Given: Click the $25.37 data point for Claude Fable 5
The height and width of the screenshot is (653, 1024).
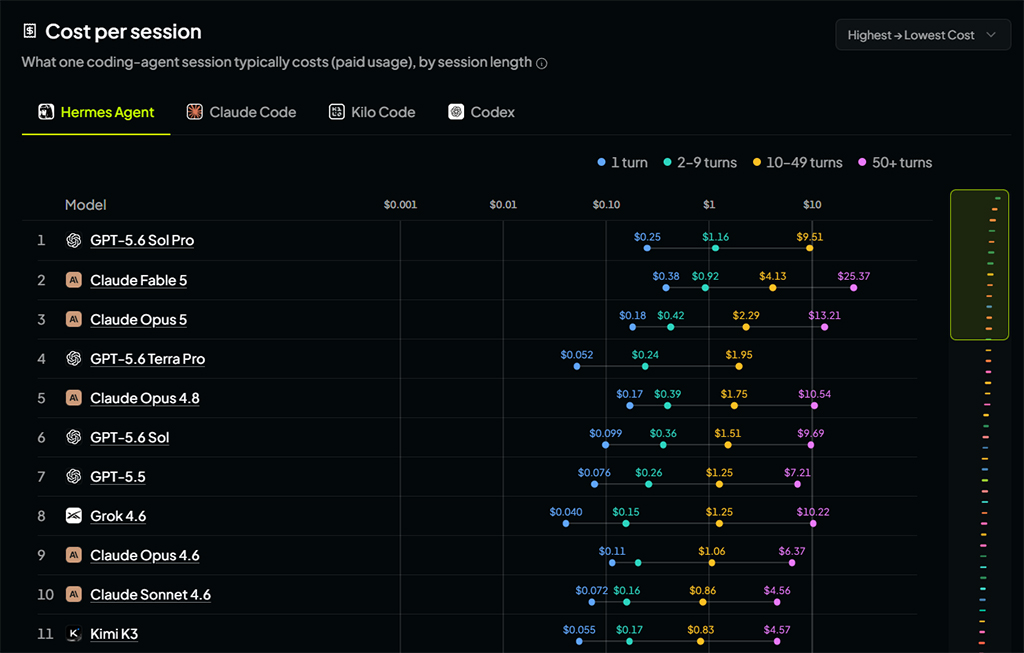Looking at the screenshot, I should point(854,287).
